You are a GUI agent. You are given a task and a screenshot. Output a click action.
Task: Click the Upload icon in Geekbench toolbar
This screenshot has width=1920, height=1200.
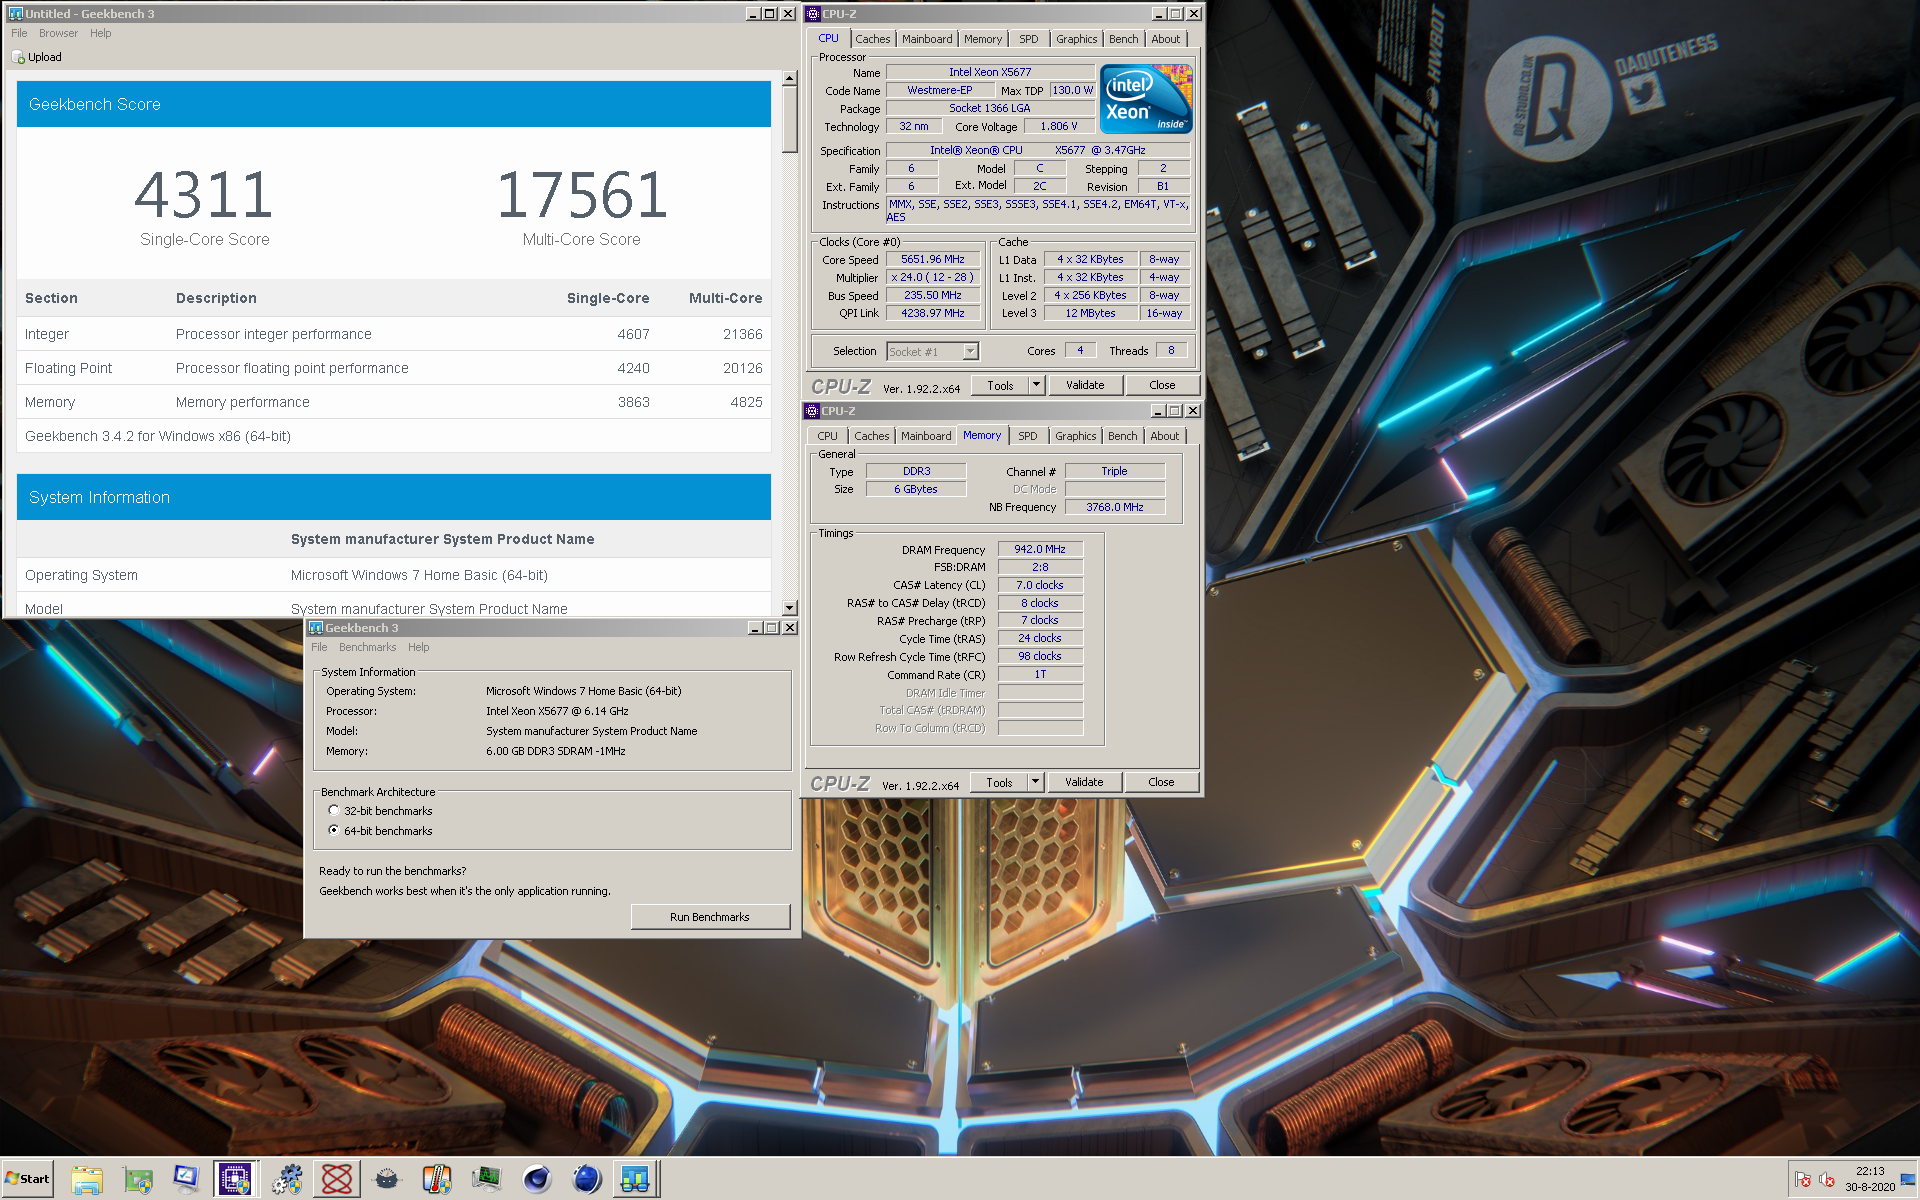(18, 58)
